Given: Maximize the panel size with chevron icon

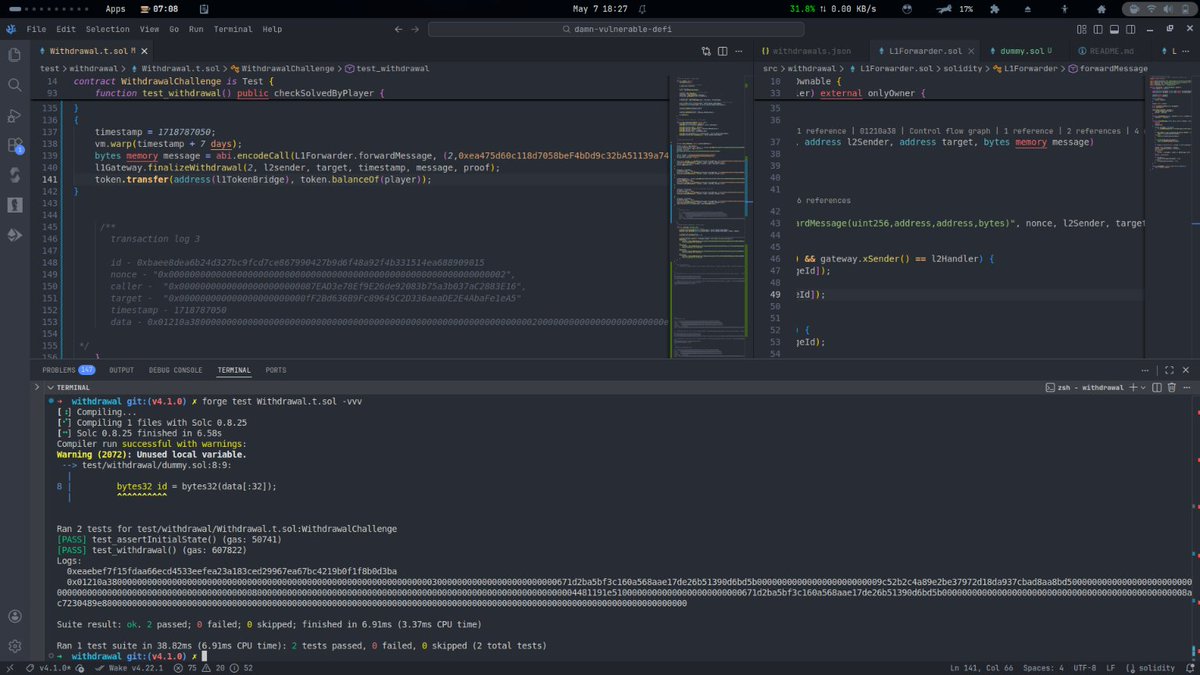Looking at the screenshot, I should (x=1171, y=370).
